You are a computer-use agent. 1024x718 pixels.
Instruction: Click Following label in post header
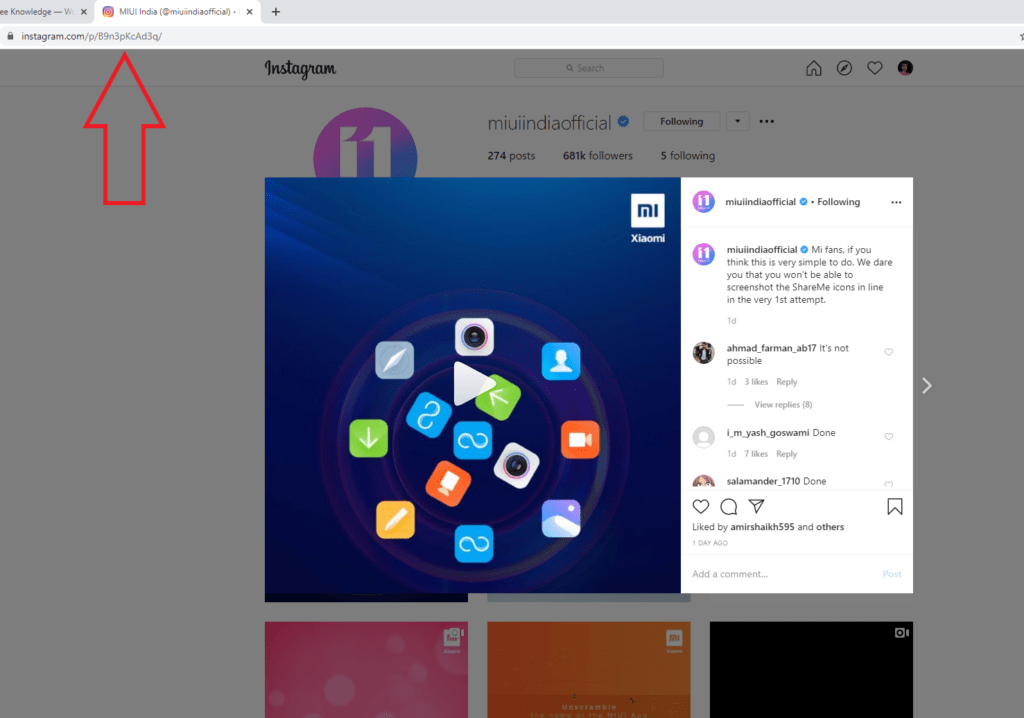839,202
